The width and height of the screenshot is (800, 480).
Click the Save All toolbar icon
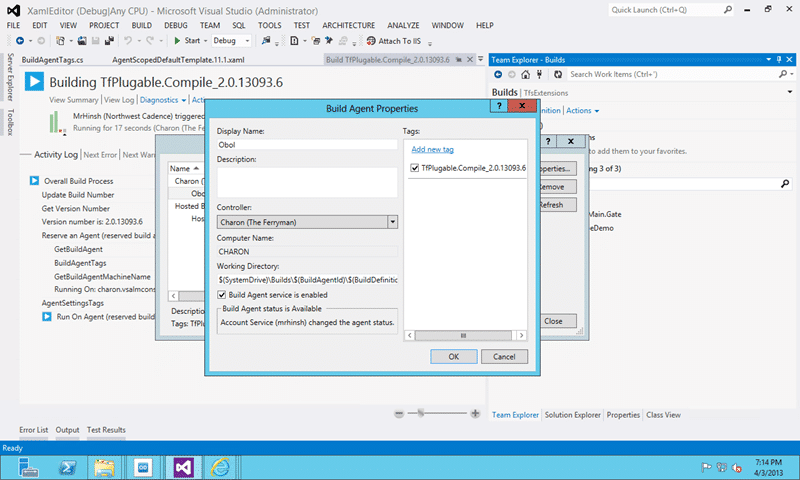click(x=109, y=41)
